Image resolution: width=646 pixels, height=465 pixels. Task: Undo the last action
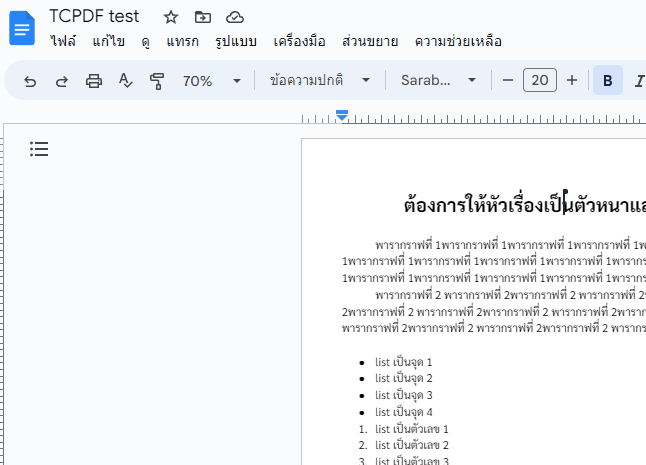[30, 81]
